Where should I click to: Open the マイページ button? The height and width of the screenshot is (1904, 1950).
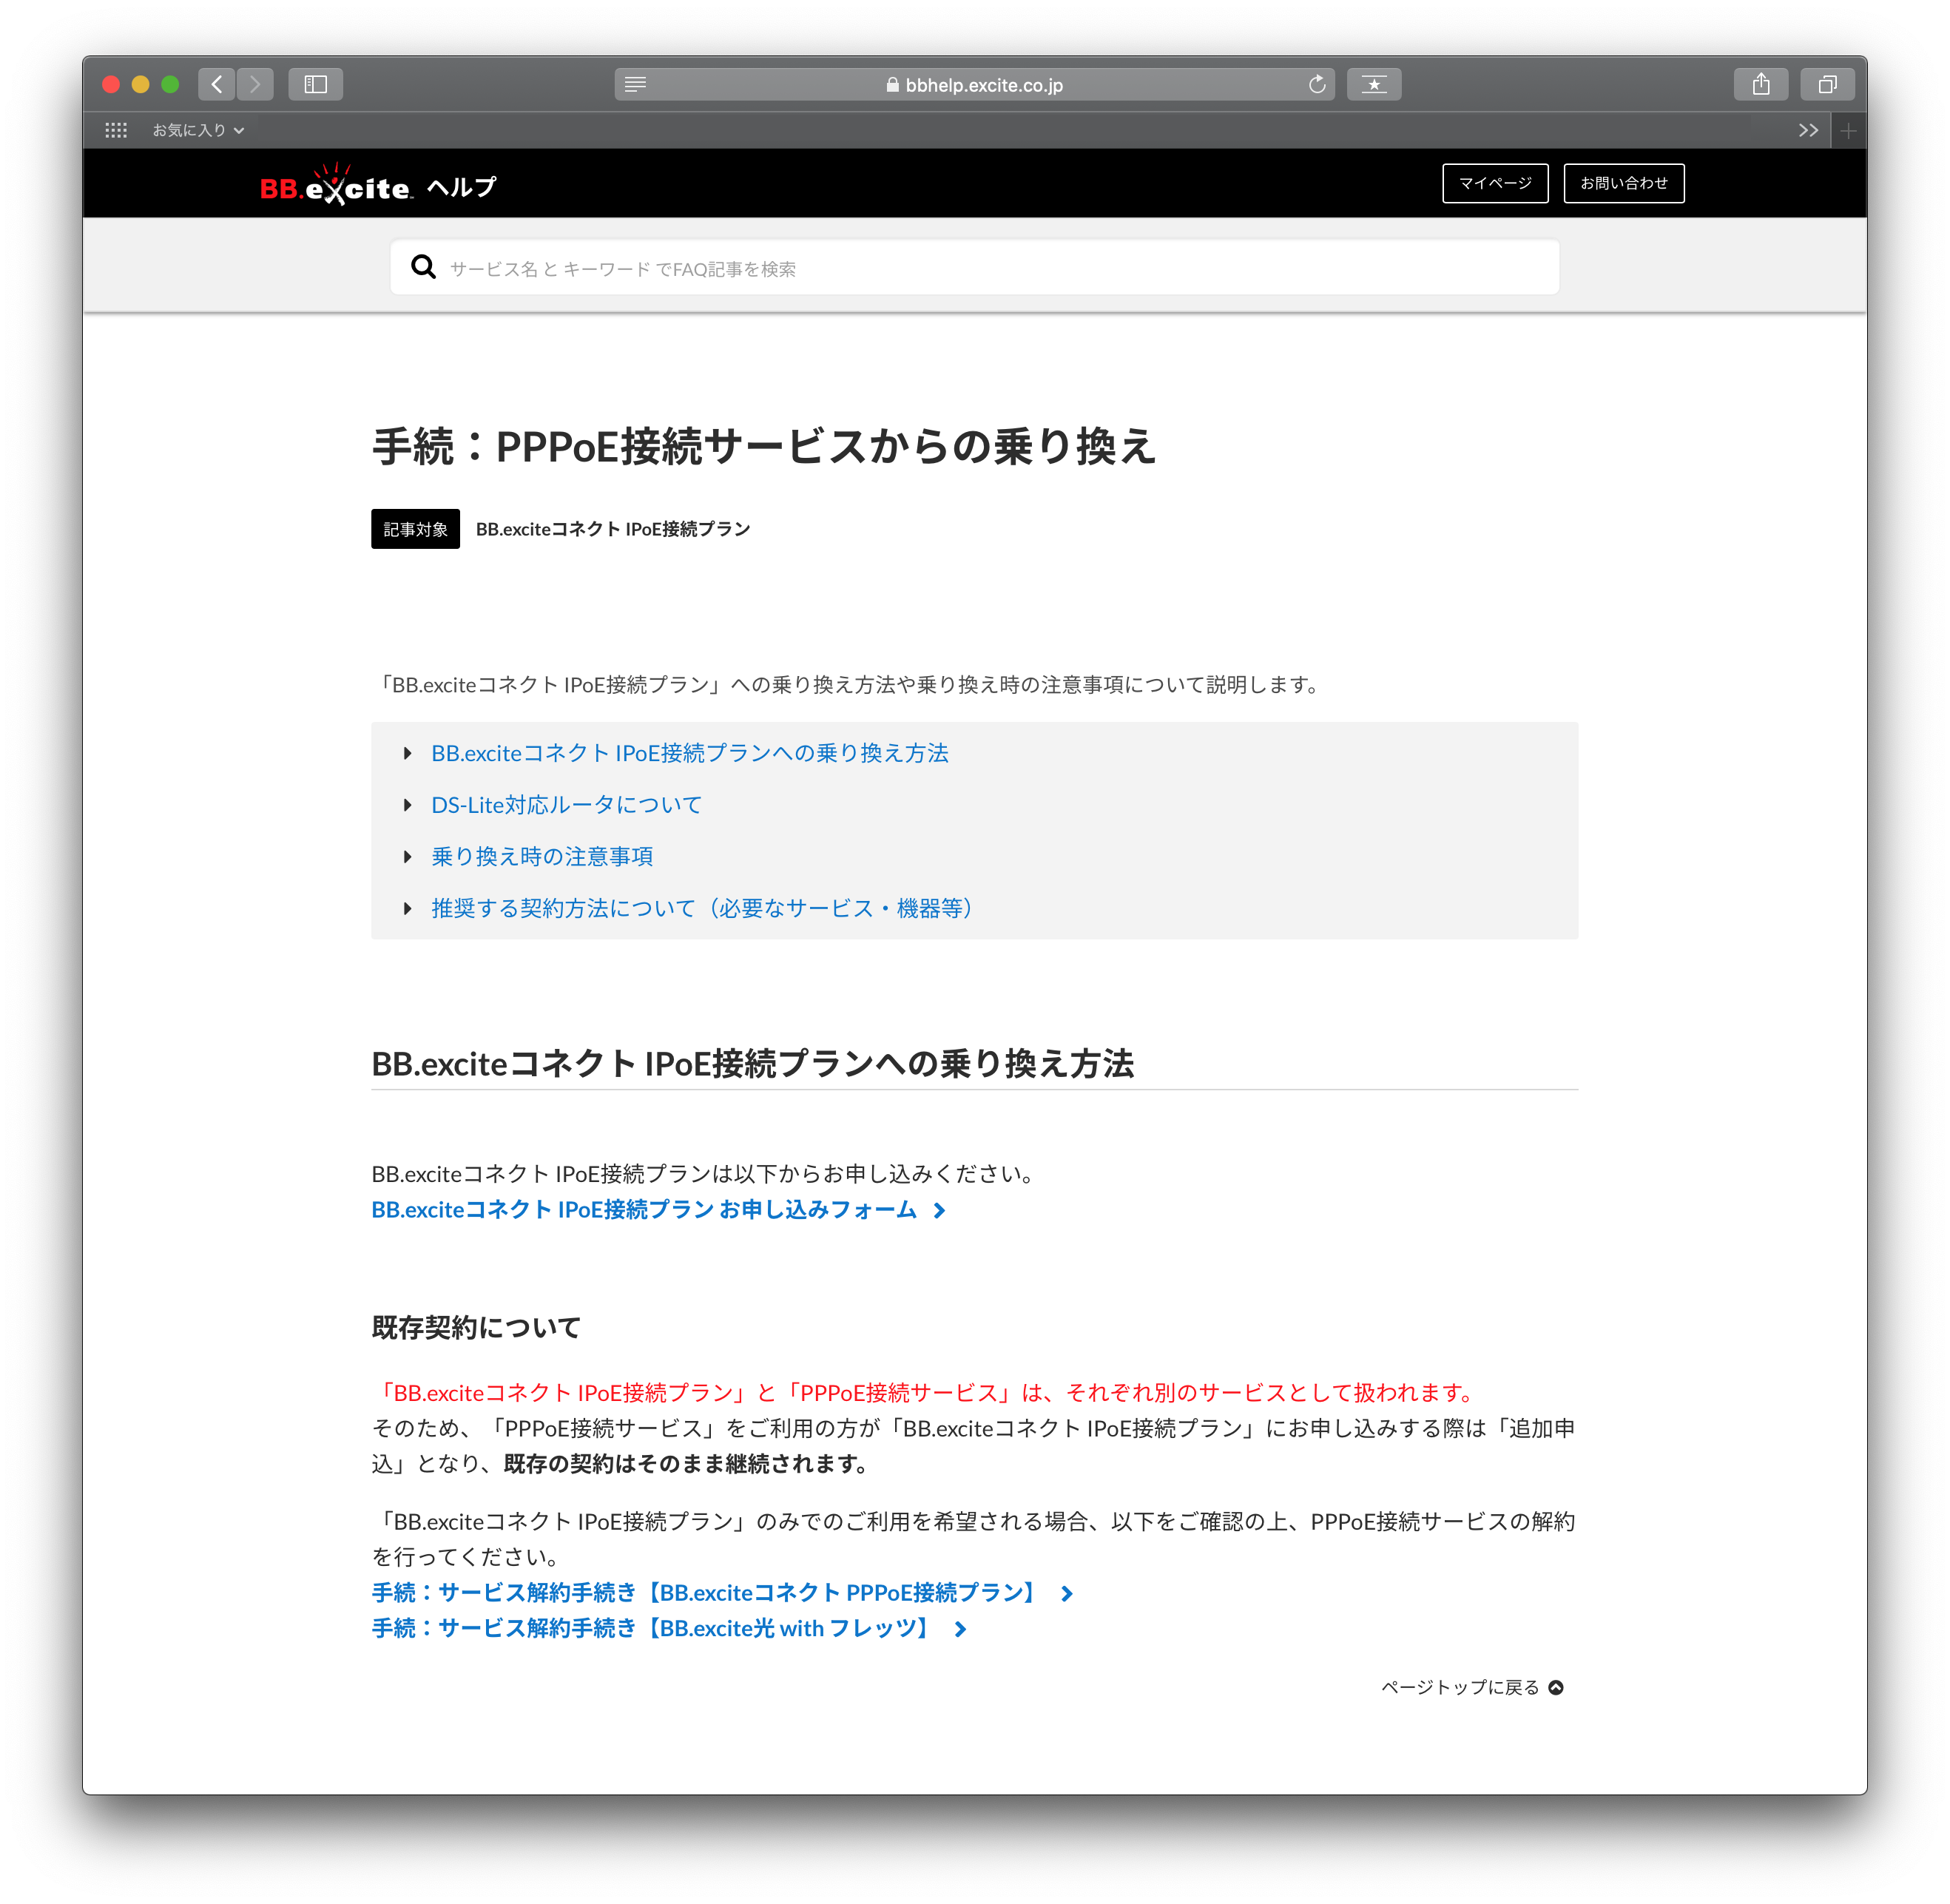[x=1495, y=183]
